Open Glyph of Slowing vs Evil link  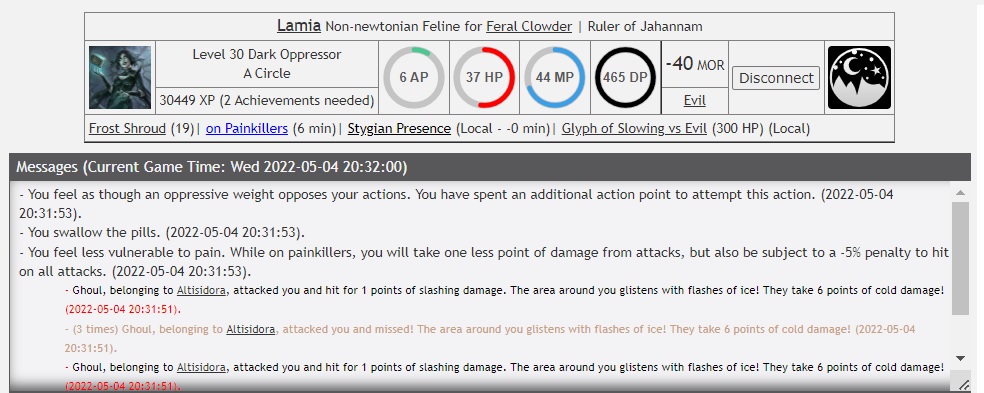[634, 129]
